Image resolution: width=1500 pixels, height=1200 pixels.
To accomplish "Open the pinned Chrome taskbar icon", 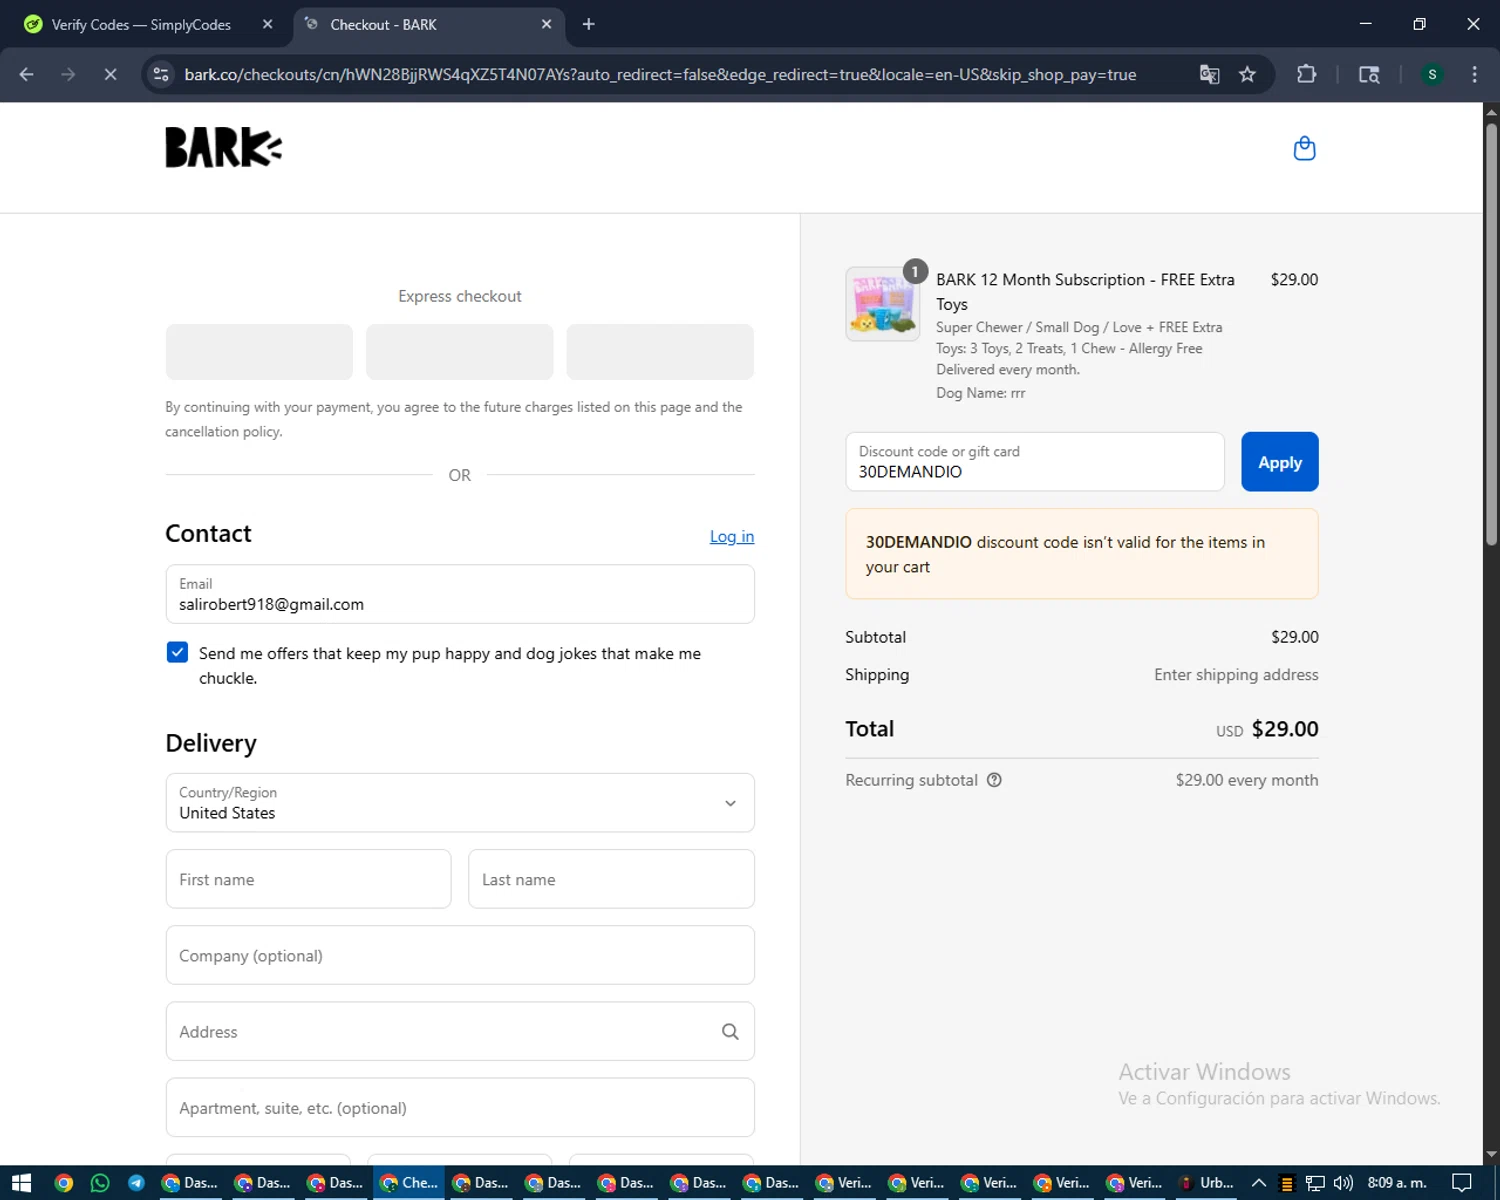I will 63,1183.
